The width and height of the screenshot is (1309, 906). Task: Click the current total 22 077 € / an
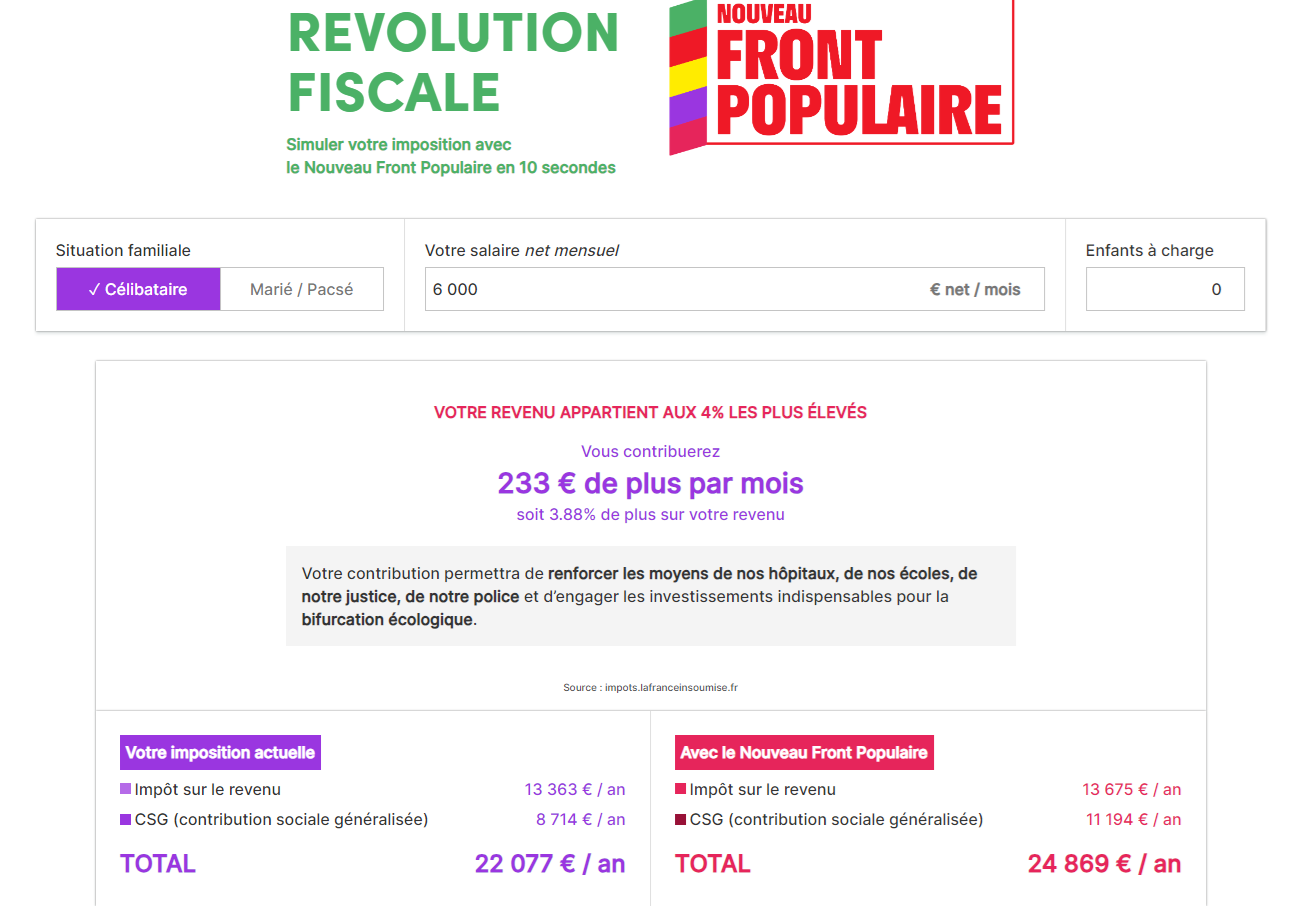click(550, 864)
